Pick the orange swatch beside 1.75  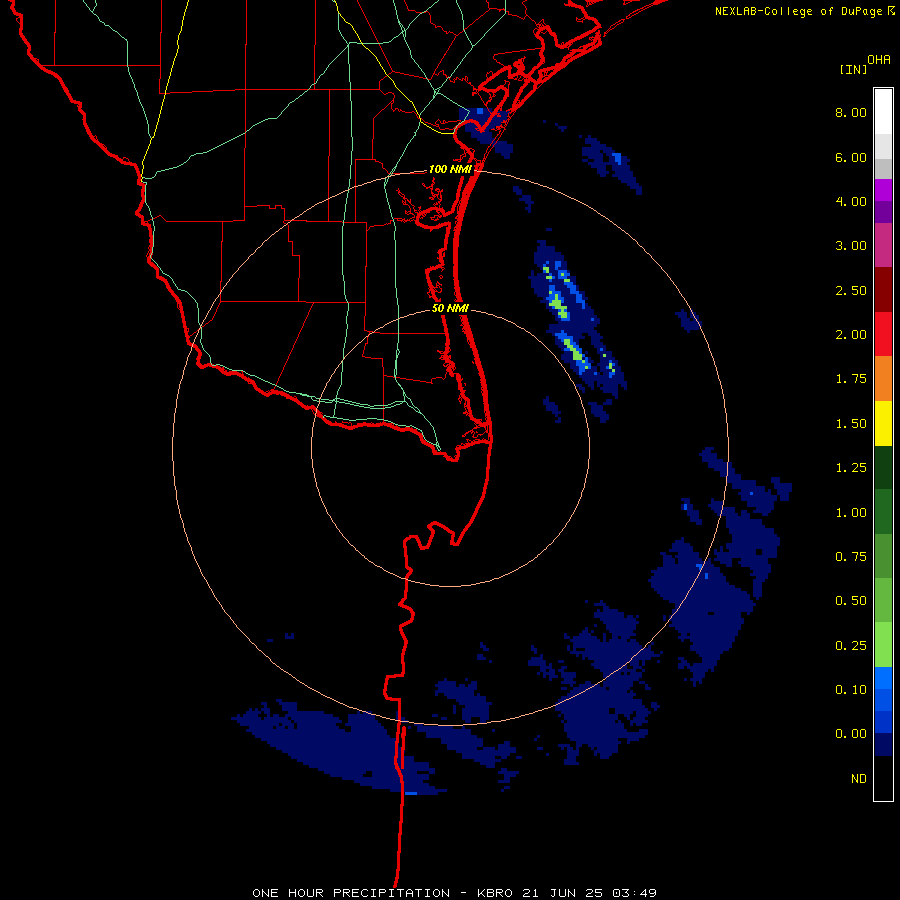point(883,379)
